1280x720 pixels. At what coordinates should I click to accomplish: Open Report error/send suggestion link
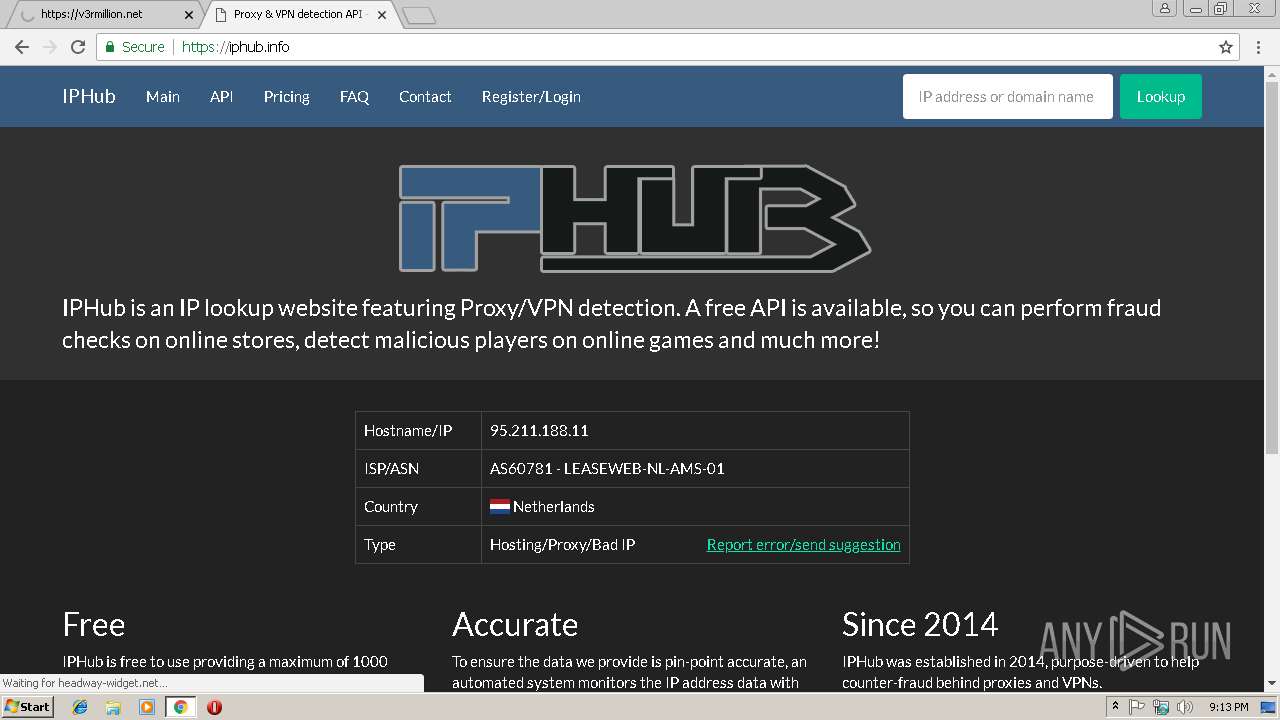click(x=803, y=545)
